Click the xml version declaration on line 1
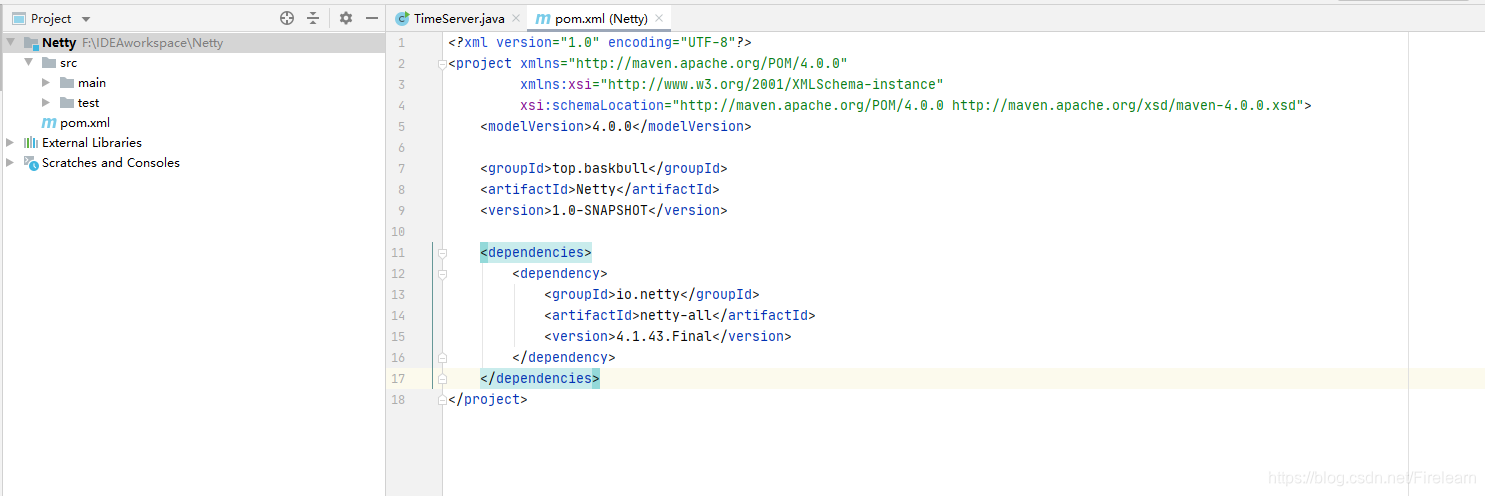 600,42
